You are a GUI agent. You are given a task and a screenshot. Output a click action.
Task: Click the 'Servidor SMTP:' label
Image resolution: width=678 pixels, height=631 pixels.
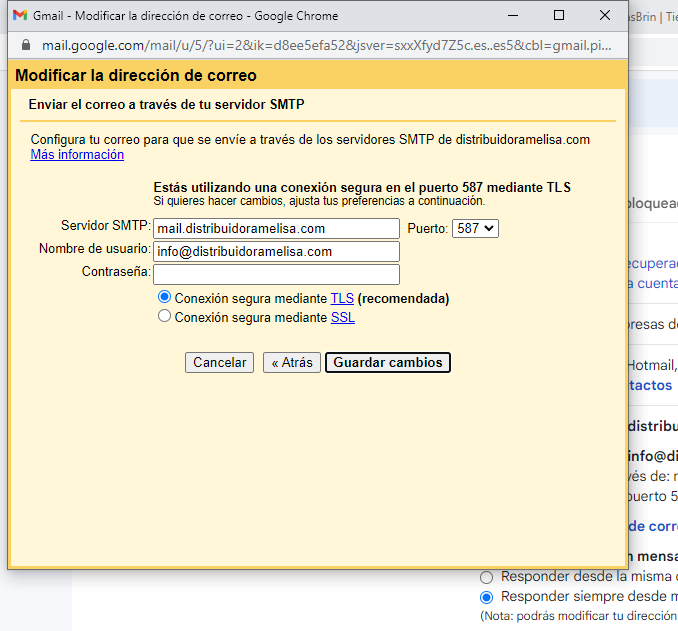point(106,225)
